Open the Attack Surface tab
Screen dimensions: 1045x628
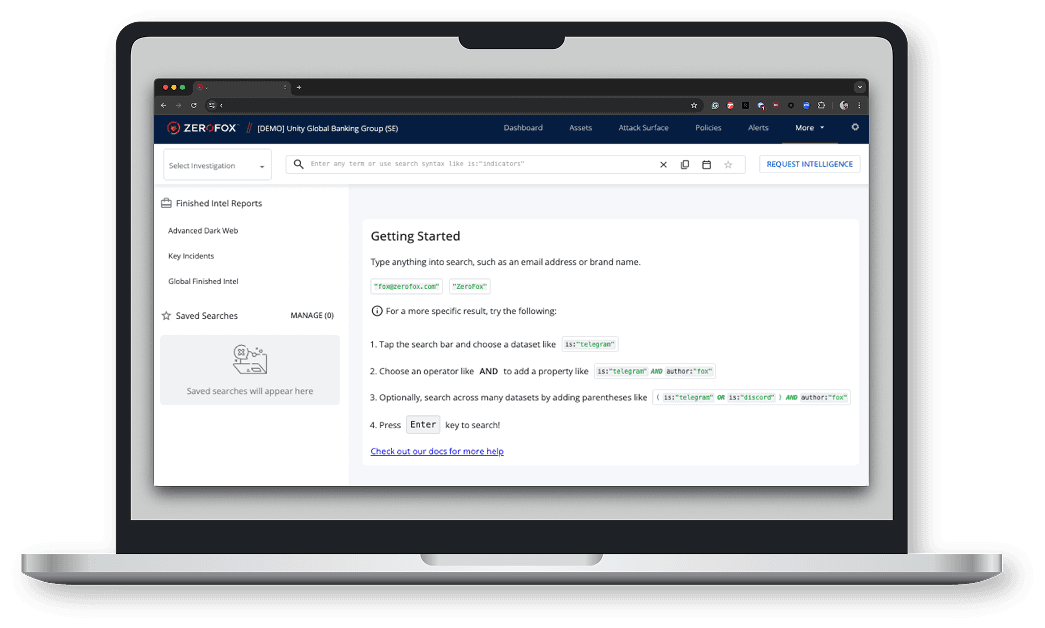(x=643, y=128)
